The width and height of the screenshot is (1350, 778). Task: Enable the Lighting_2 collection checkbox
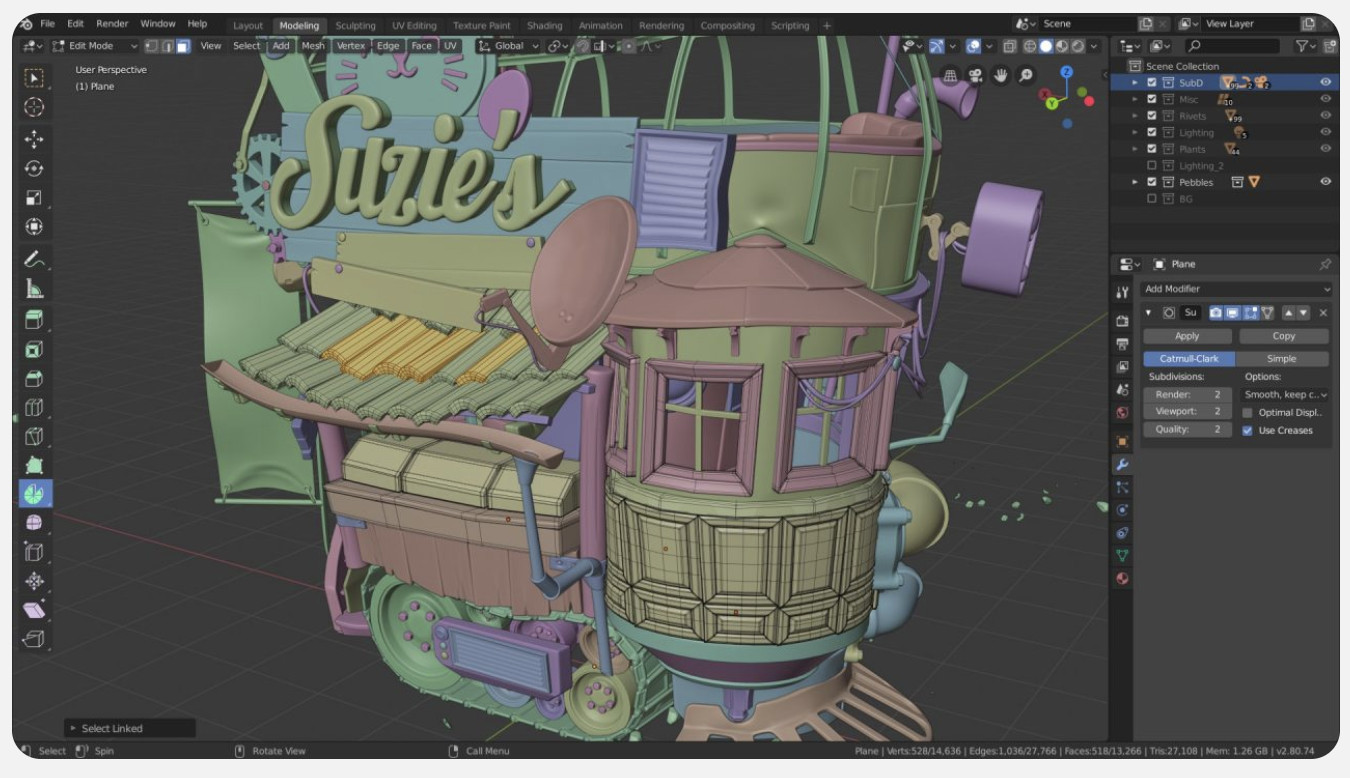tap(1152, 166)
